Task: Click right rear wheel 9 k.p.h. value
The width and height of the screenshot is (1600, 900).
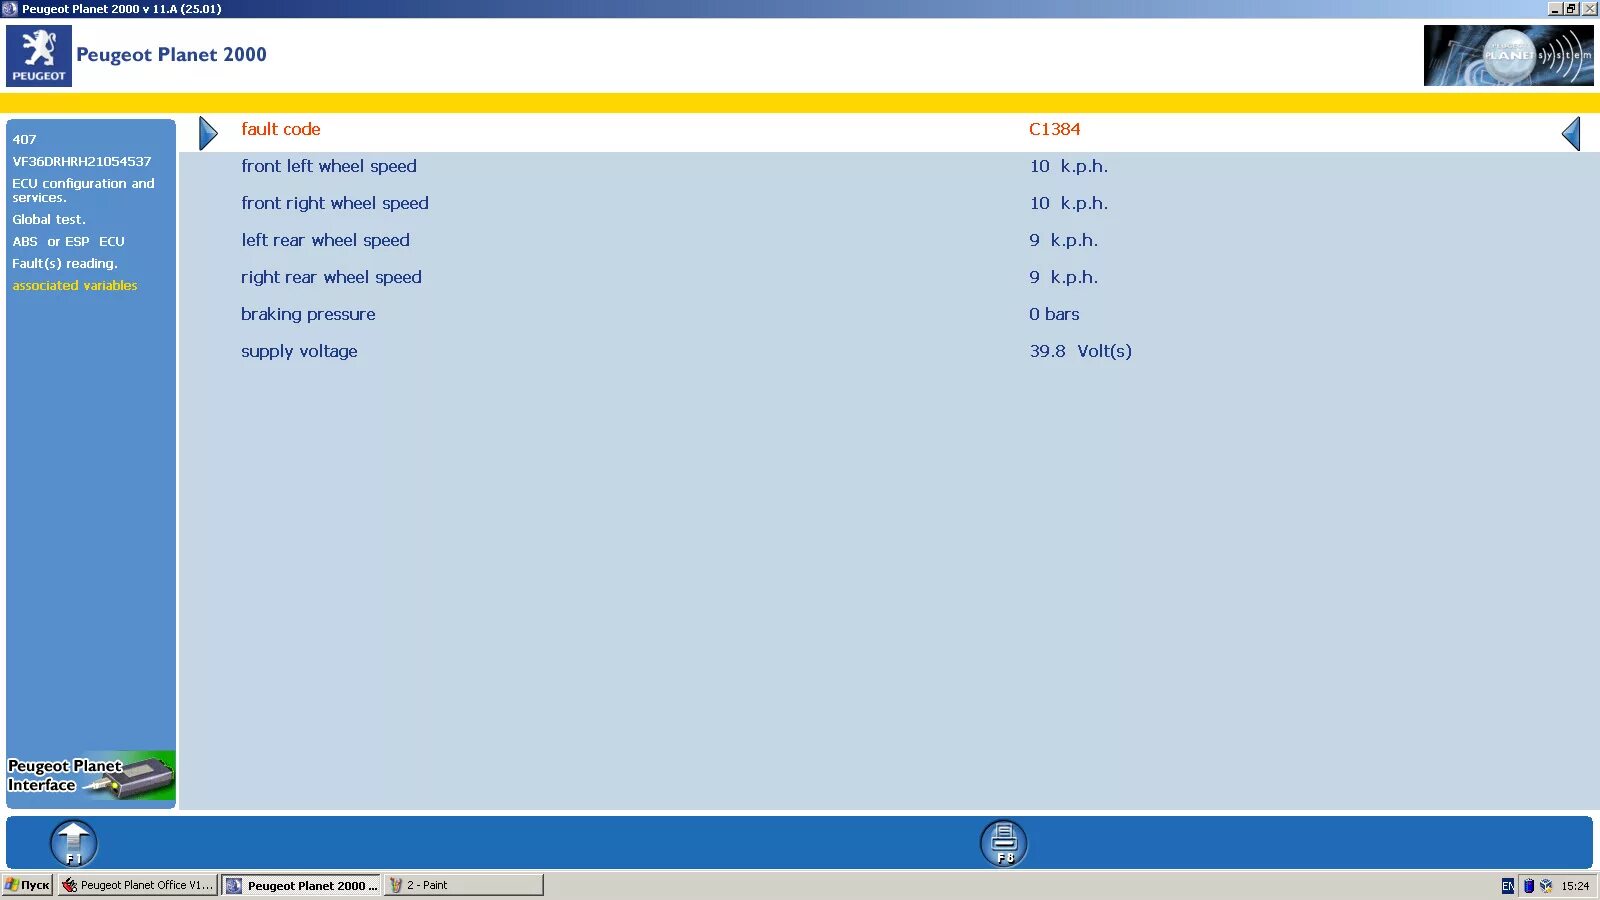Action: point(1064,277)
